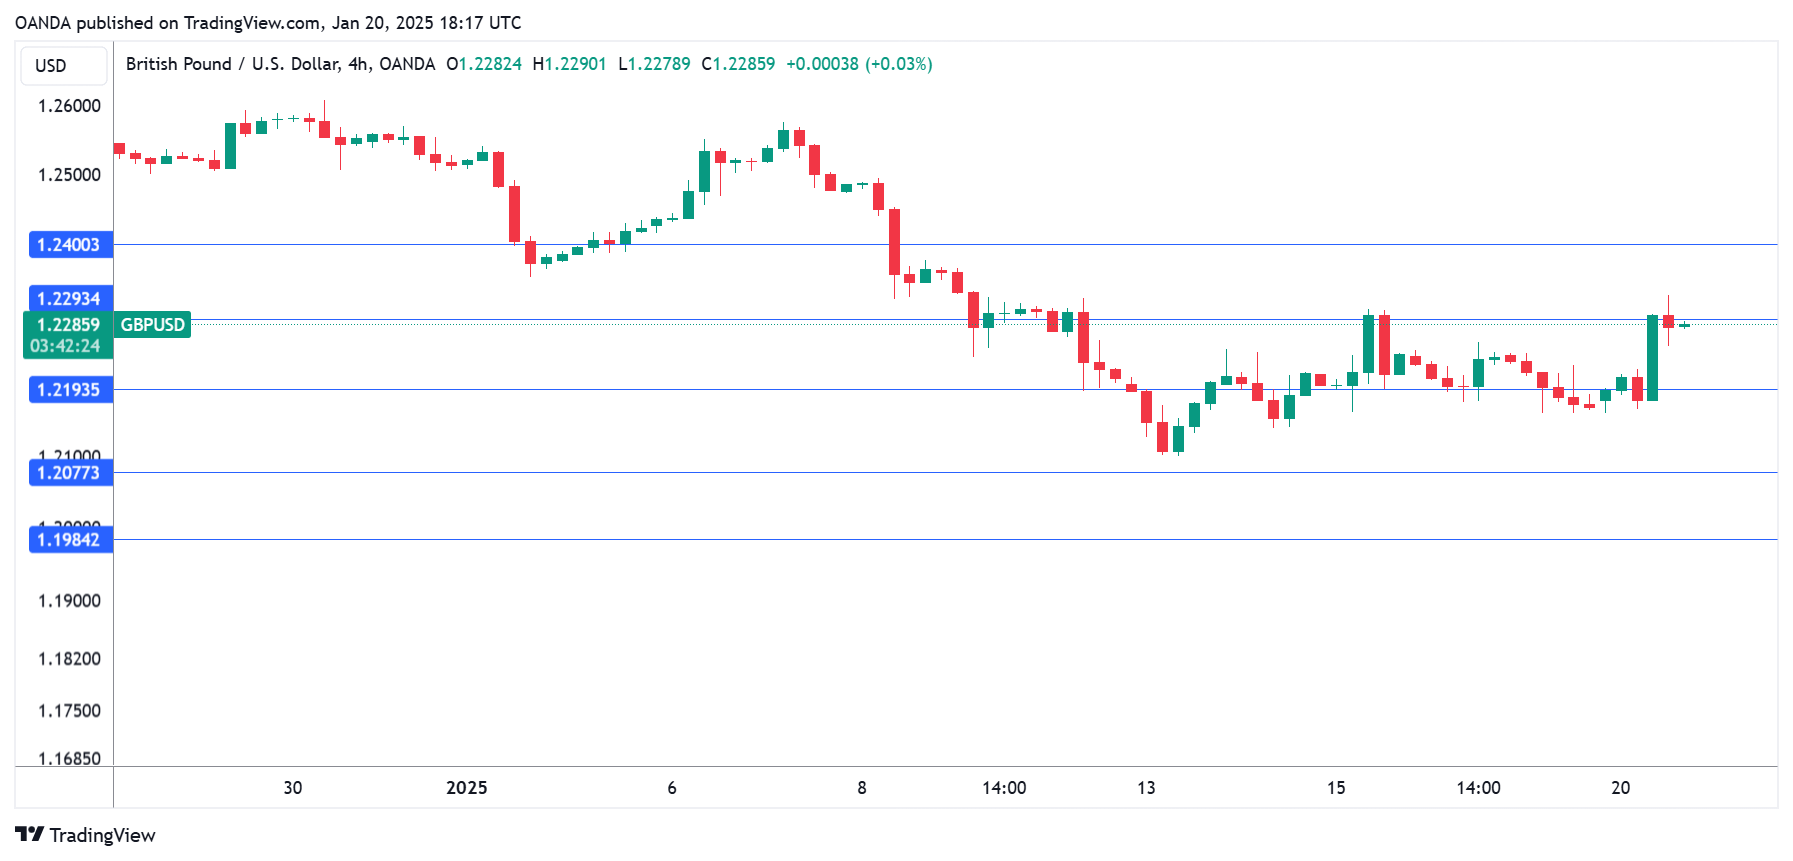
Task: Pick the 1.20773 horizontal line label
Action: click(x=69, y=473)
